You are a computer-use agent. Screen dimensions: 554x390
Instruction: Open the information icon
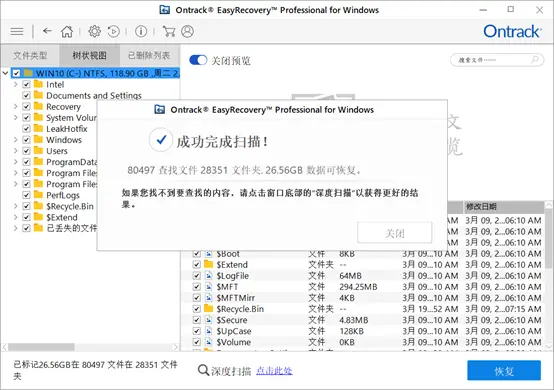(141, 31)
